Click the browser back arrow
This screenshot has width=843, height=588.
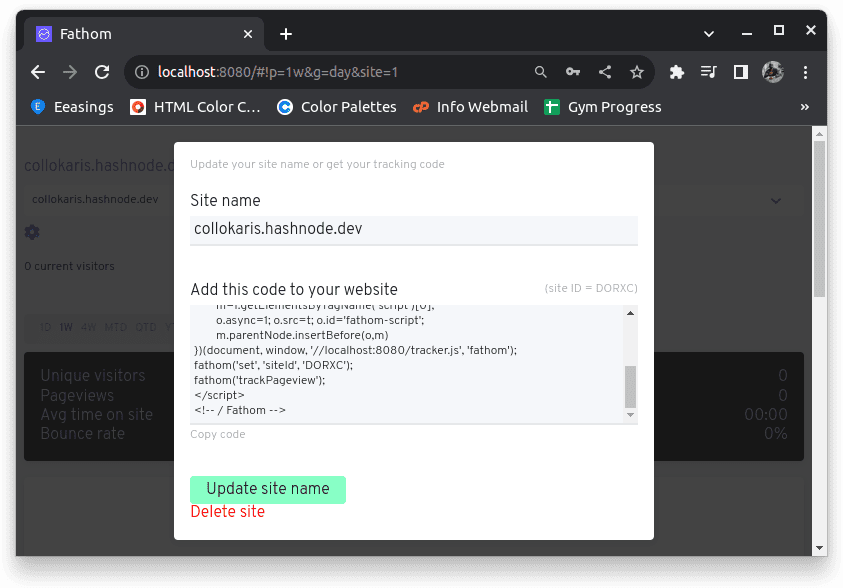(38, 72)
